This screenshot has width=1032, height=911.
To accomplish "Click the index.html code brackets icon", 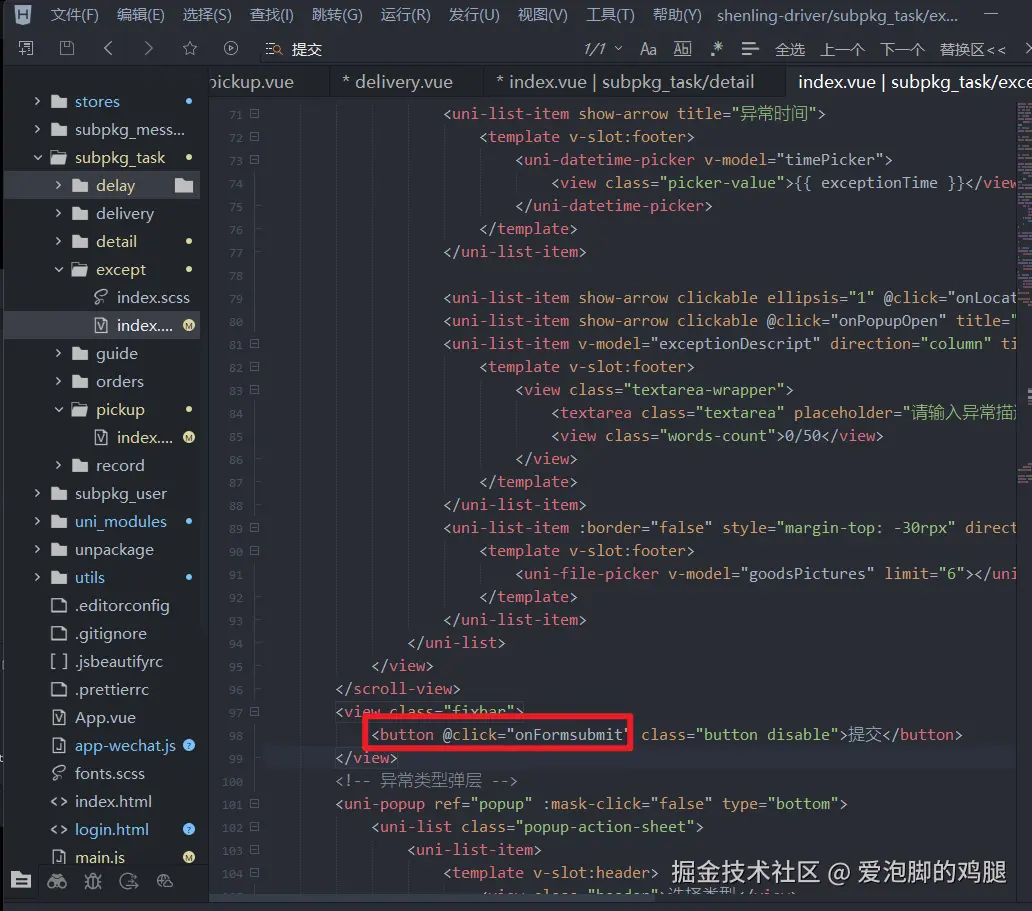I will point(59,801).
